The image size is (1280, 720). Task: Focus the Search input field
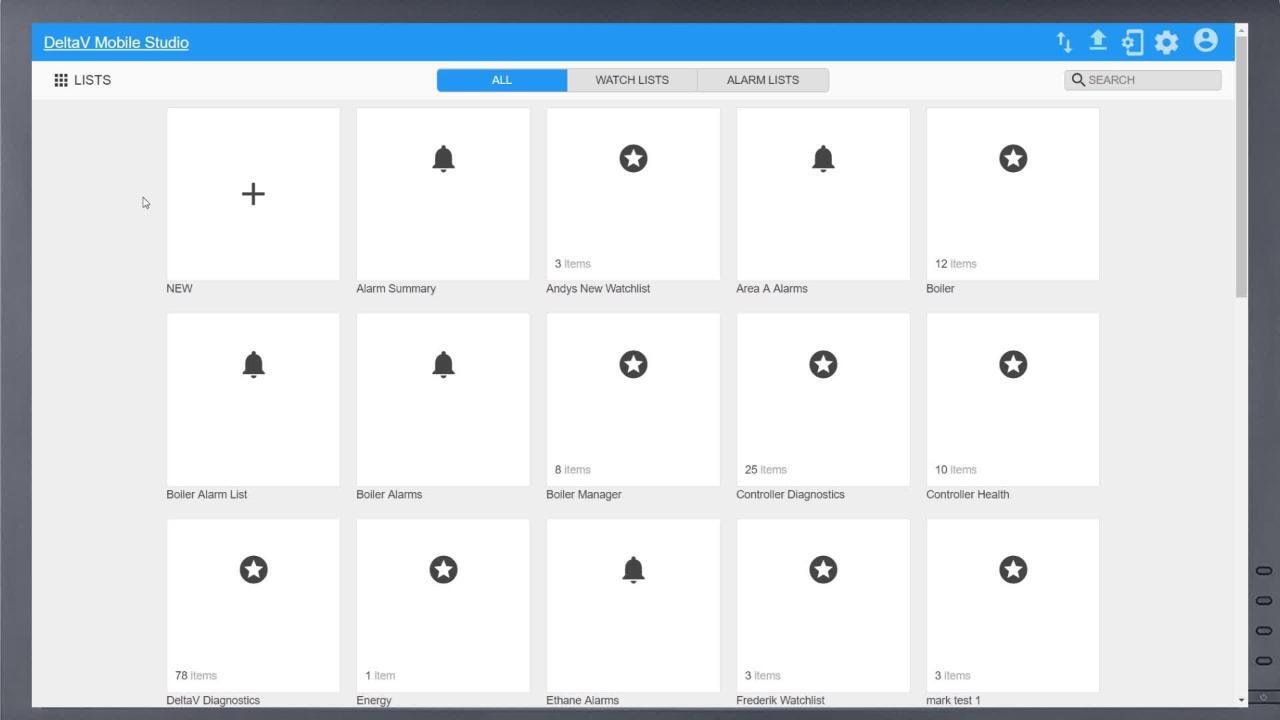pyautogui.click(x=1150, y=80)
